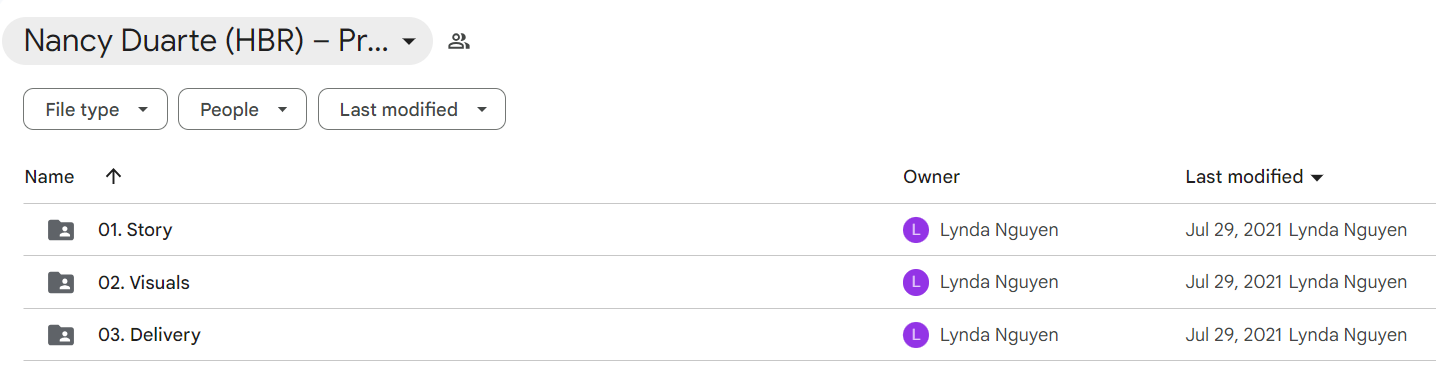
Task: Open the 02. Visuals folder name
Action: 144,283
